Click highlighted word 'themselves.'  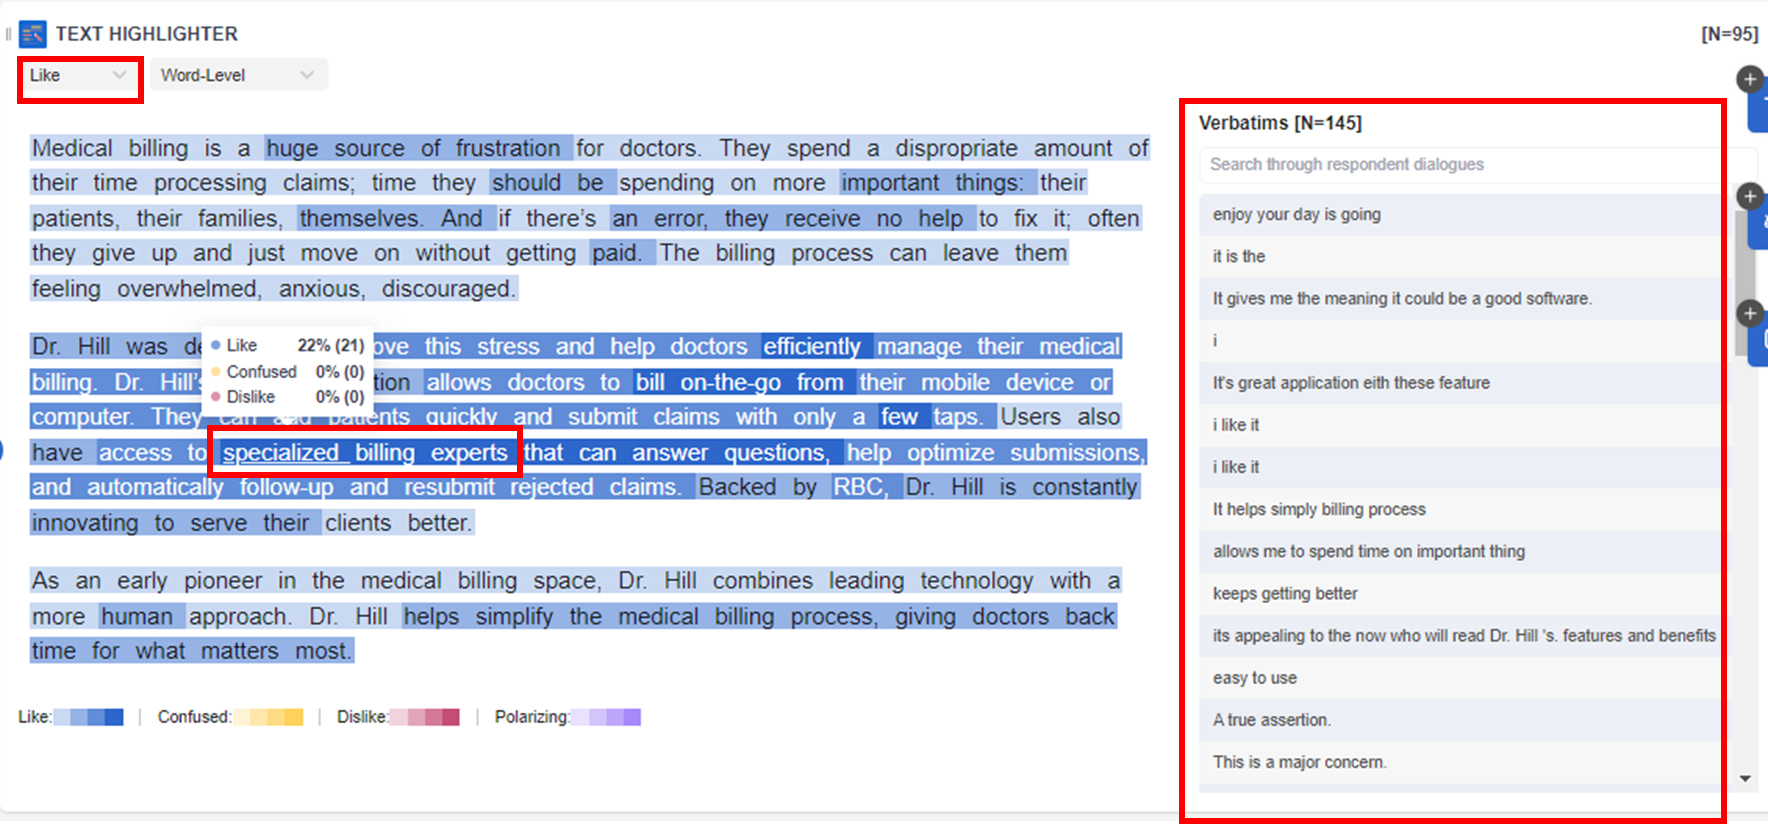[x=360, y=218]
